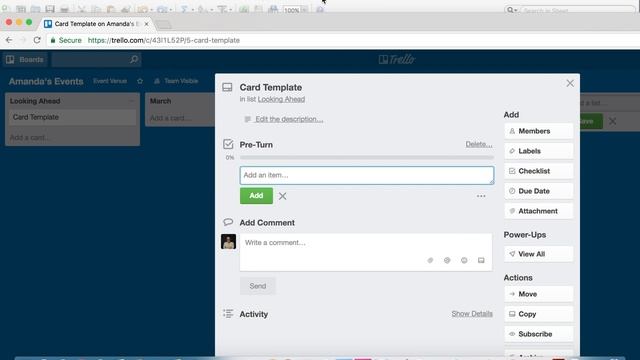The width and height of the screenshot is (640, 360).
Task: Click Edit the description link
Action: pyautogui.click(x=289, y=119)
